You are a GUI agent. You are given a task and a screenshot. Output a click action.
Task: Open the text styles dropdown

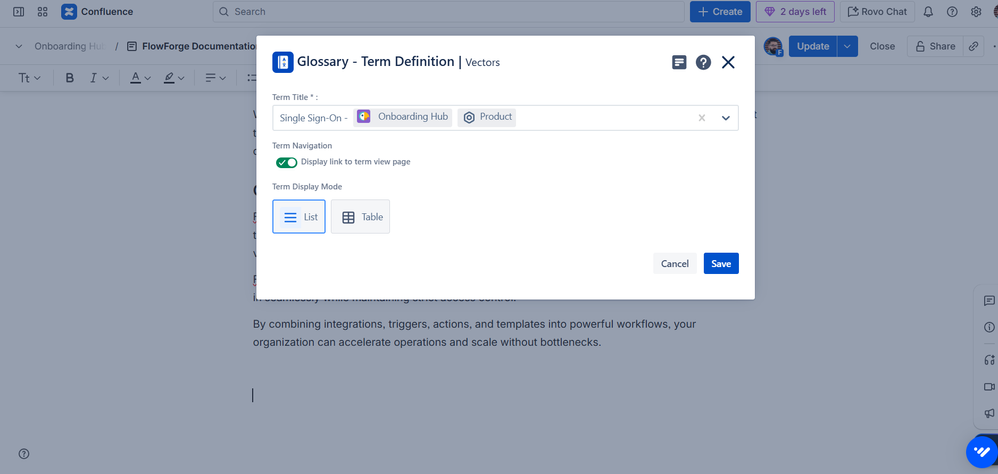tap(29, 78)
